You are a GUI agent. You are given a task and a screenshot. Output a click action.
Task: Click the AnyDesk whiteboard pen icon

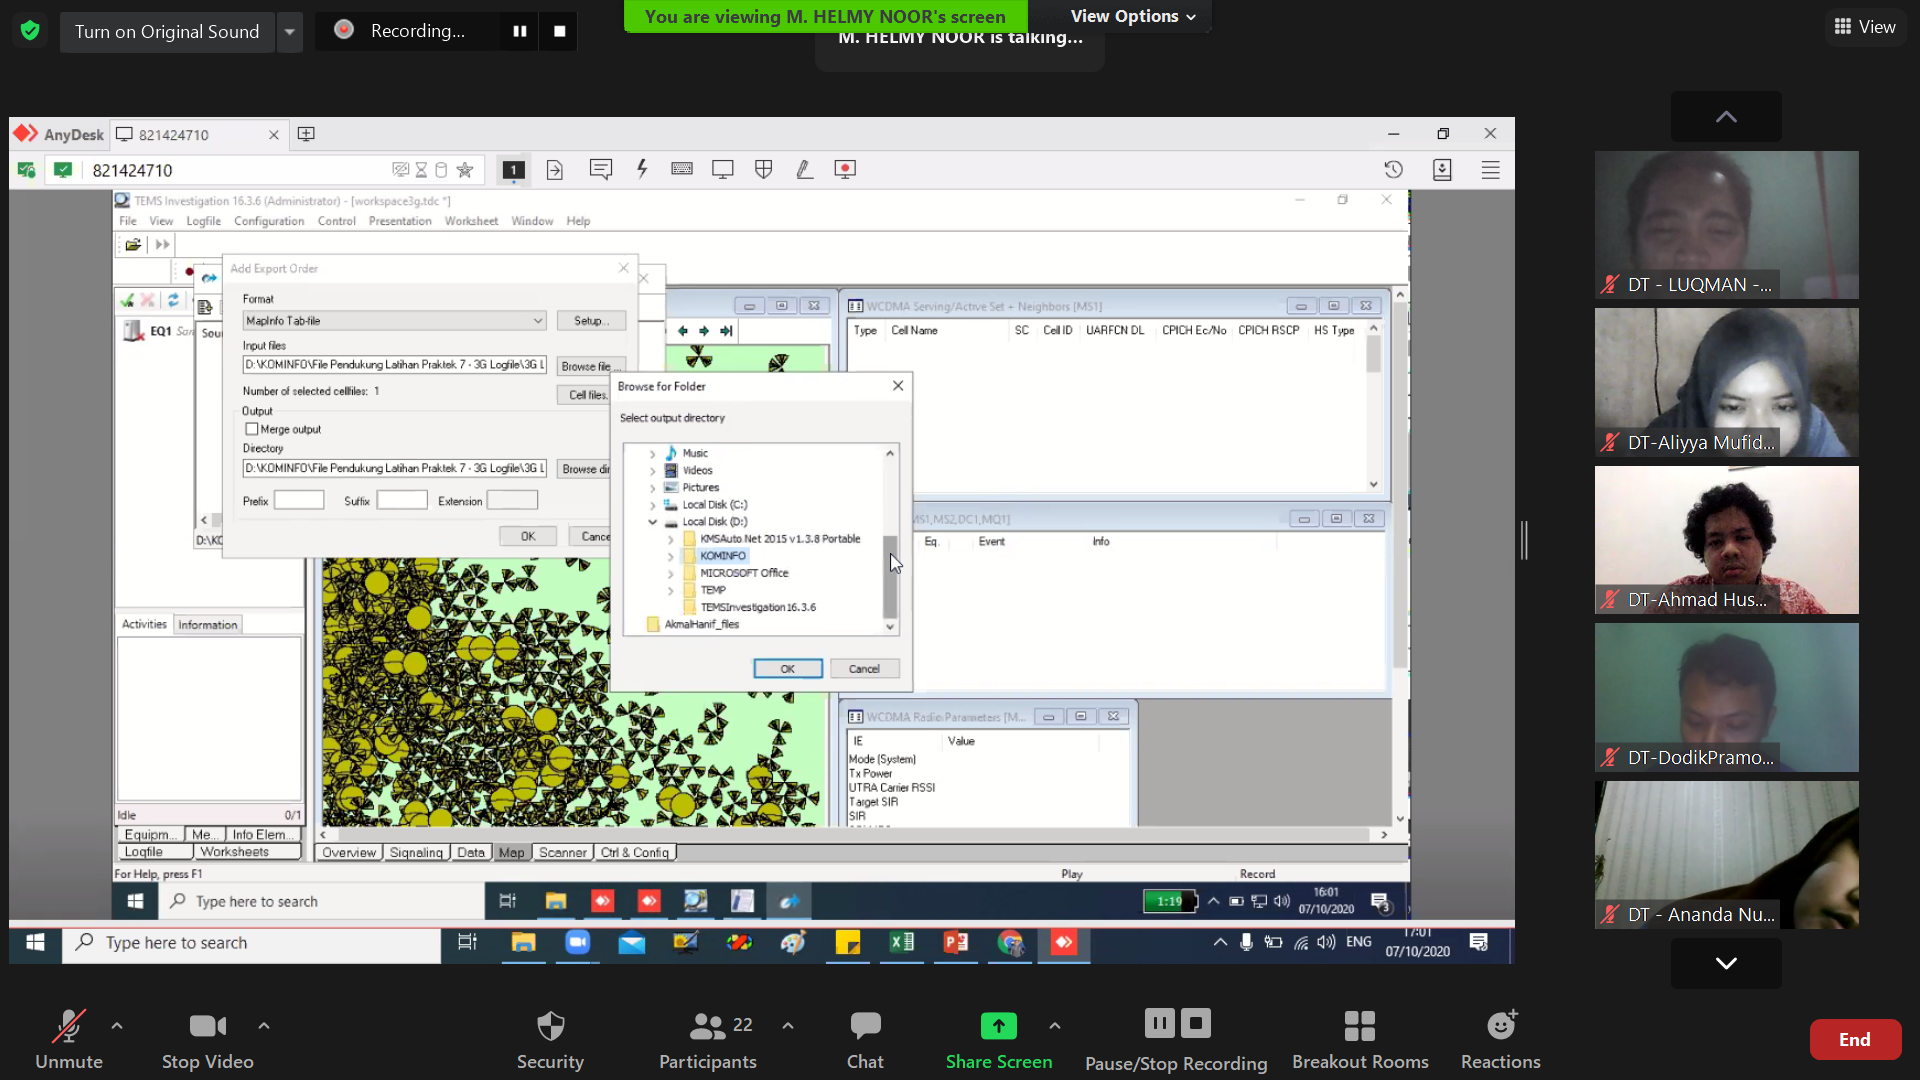[x=804, y=169]
